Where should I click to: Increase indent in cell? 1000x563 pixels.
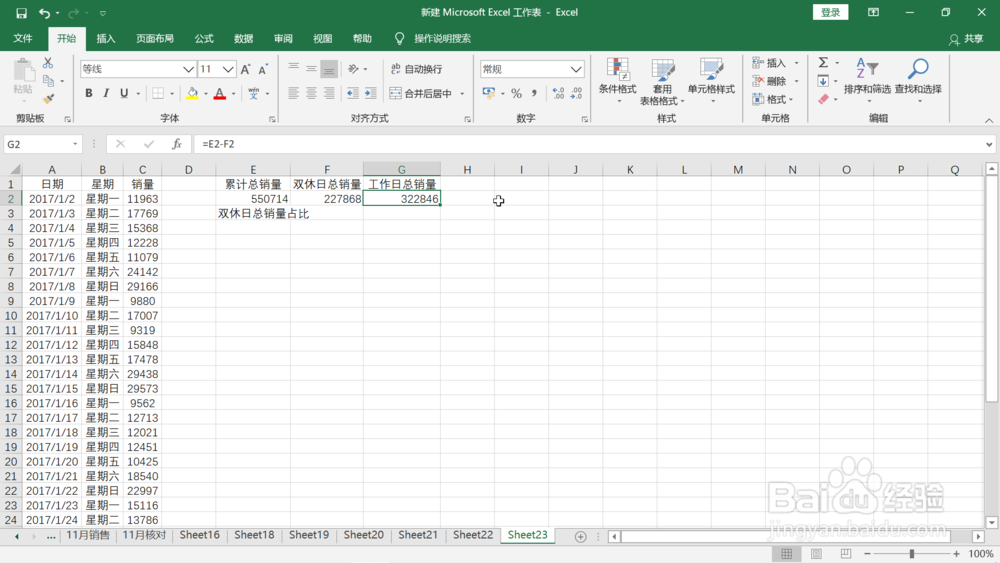pos(371,93)
